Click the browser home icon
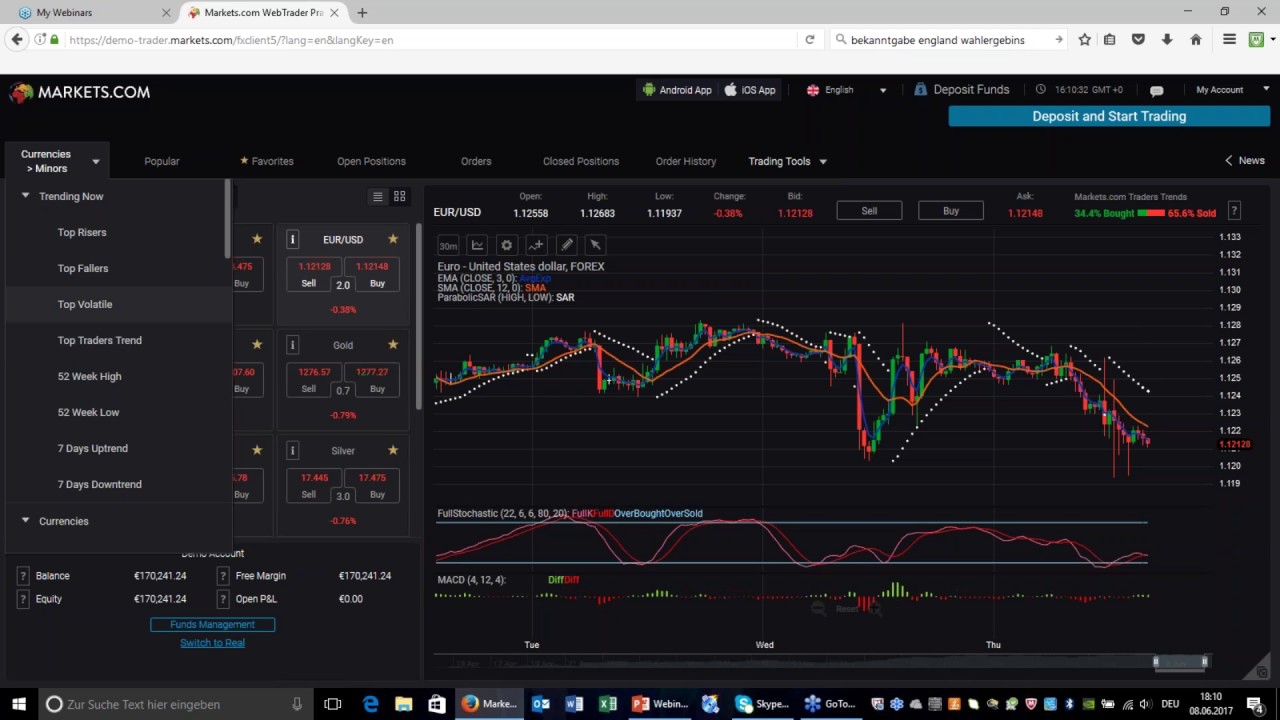The height and width of the screenshot is (720, 1280). pyautogui.click(x=1195, y=40)
